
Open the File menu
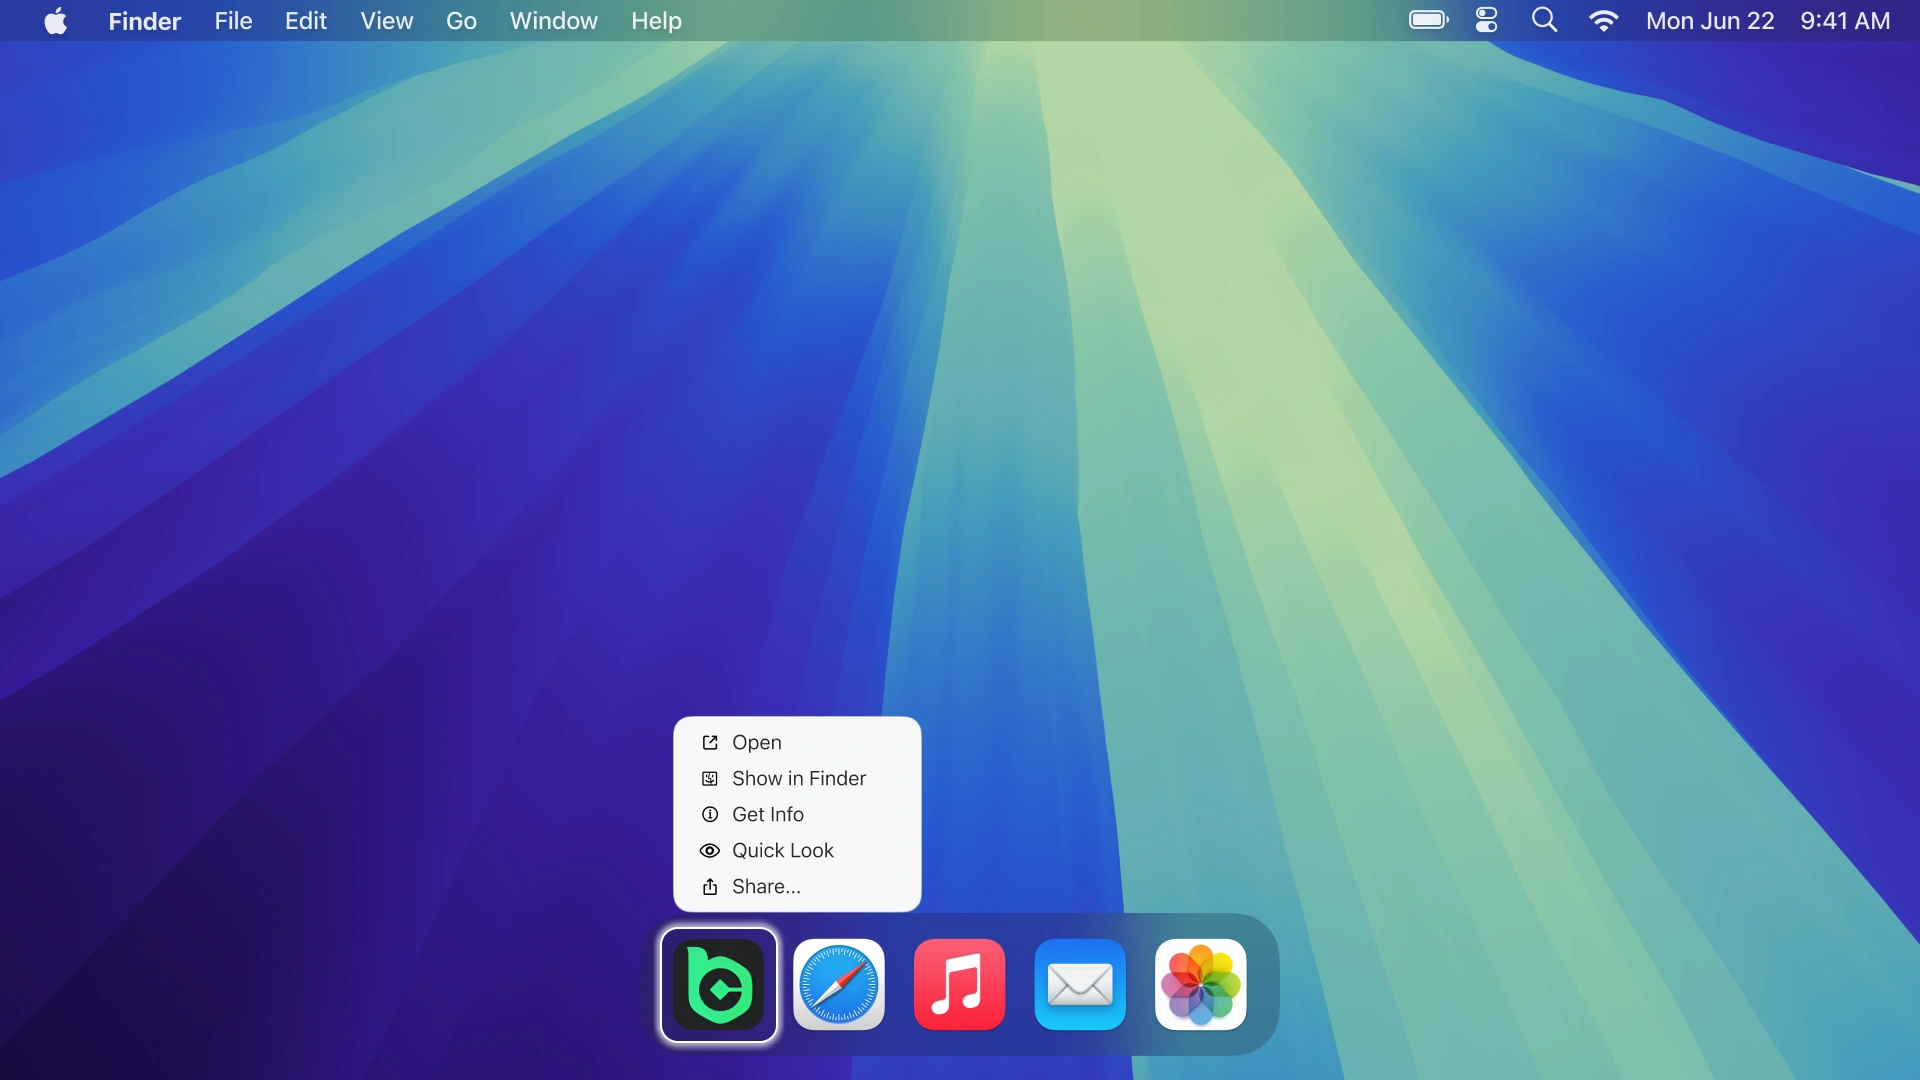click(x=232, y=20)
